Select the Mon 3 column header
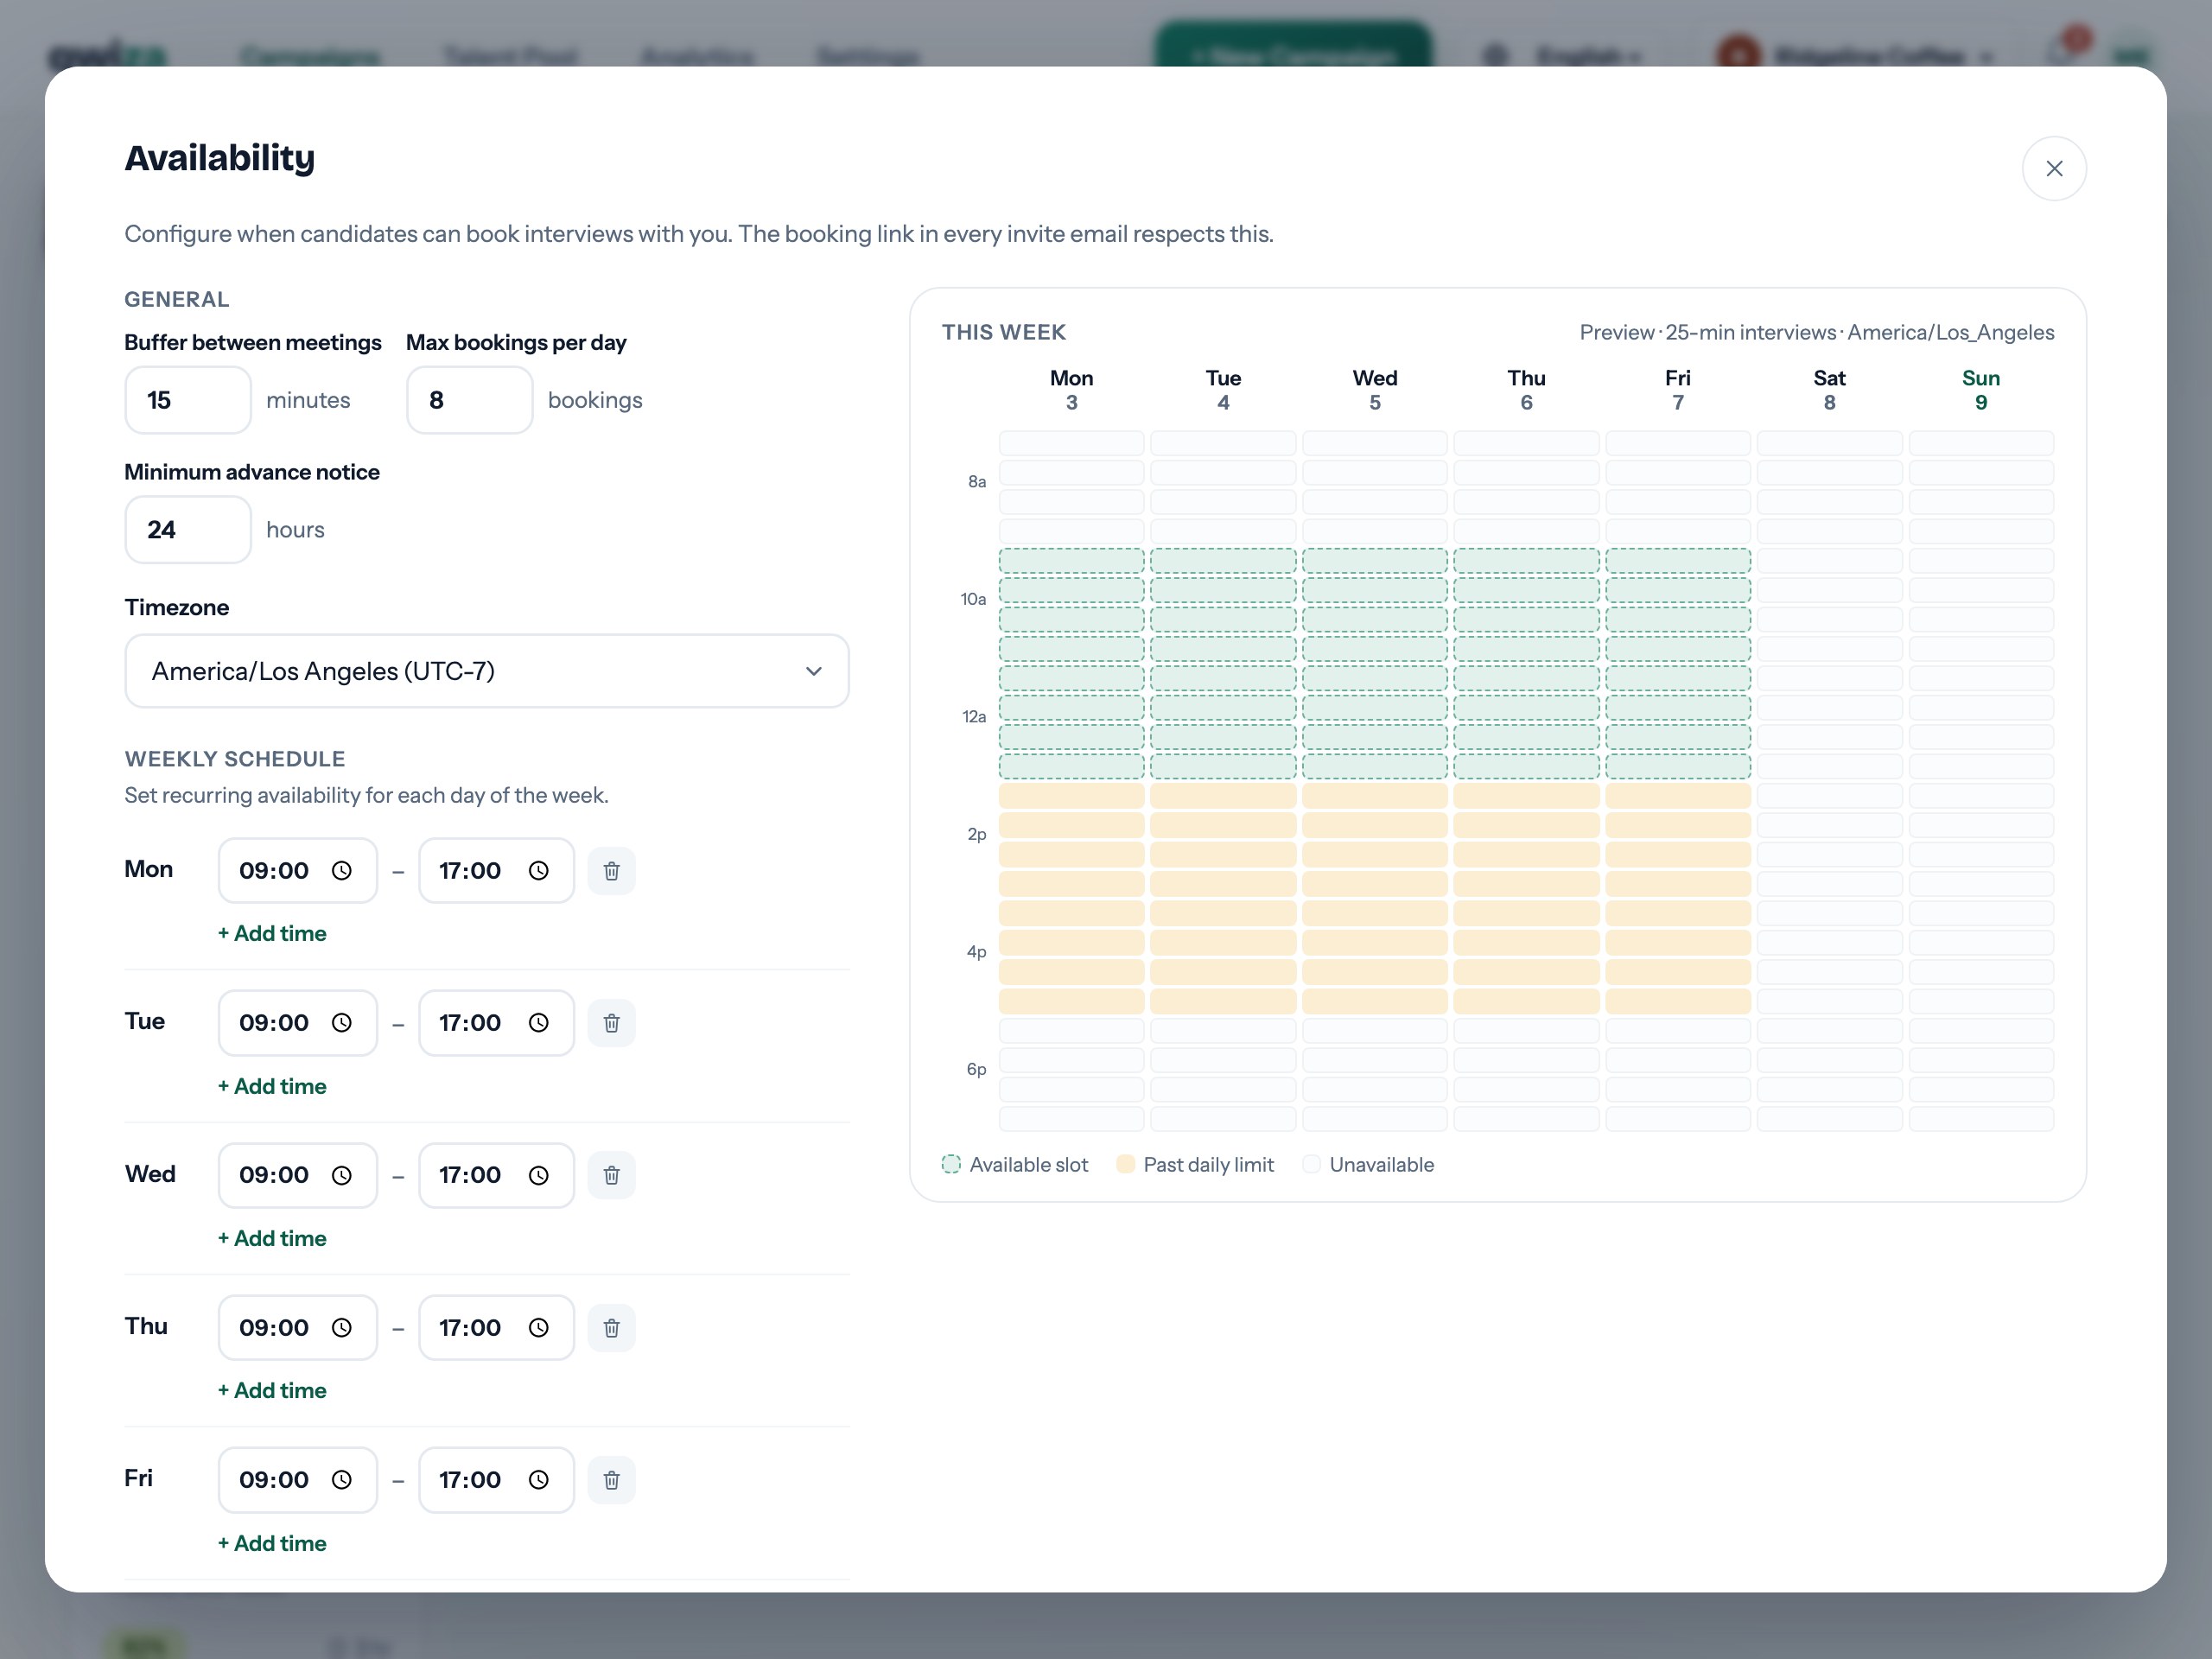The image size is (2212, 1659). tap(1071, 390)
